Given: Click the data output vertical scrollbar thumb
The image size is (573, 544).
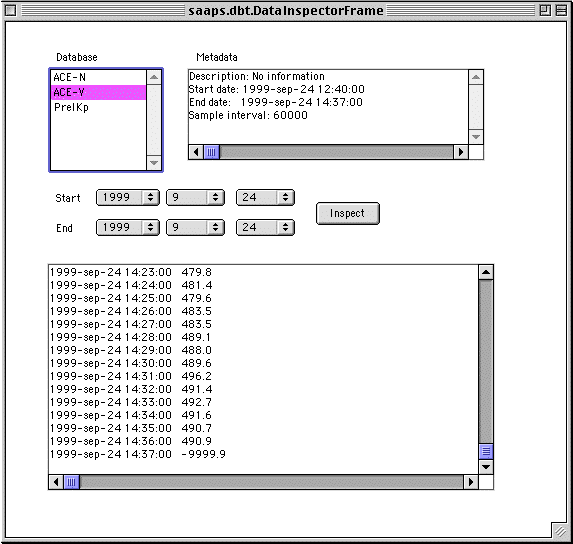Looking at the screenshot, I should point(486,452).
